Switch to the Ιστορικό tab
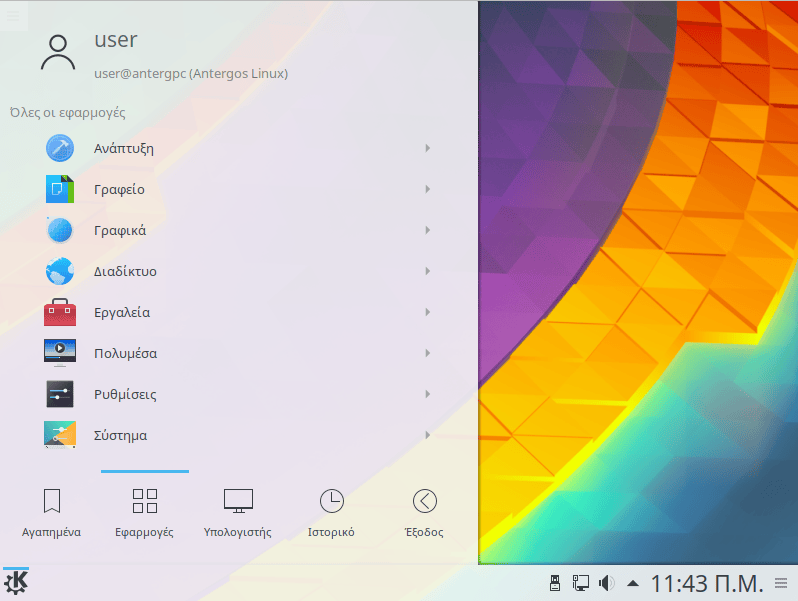Screen dimensions: 798x601 click(x=331, y=513)
